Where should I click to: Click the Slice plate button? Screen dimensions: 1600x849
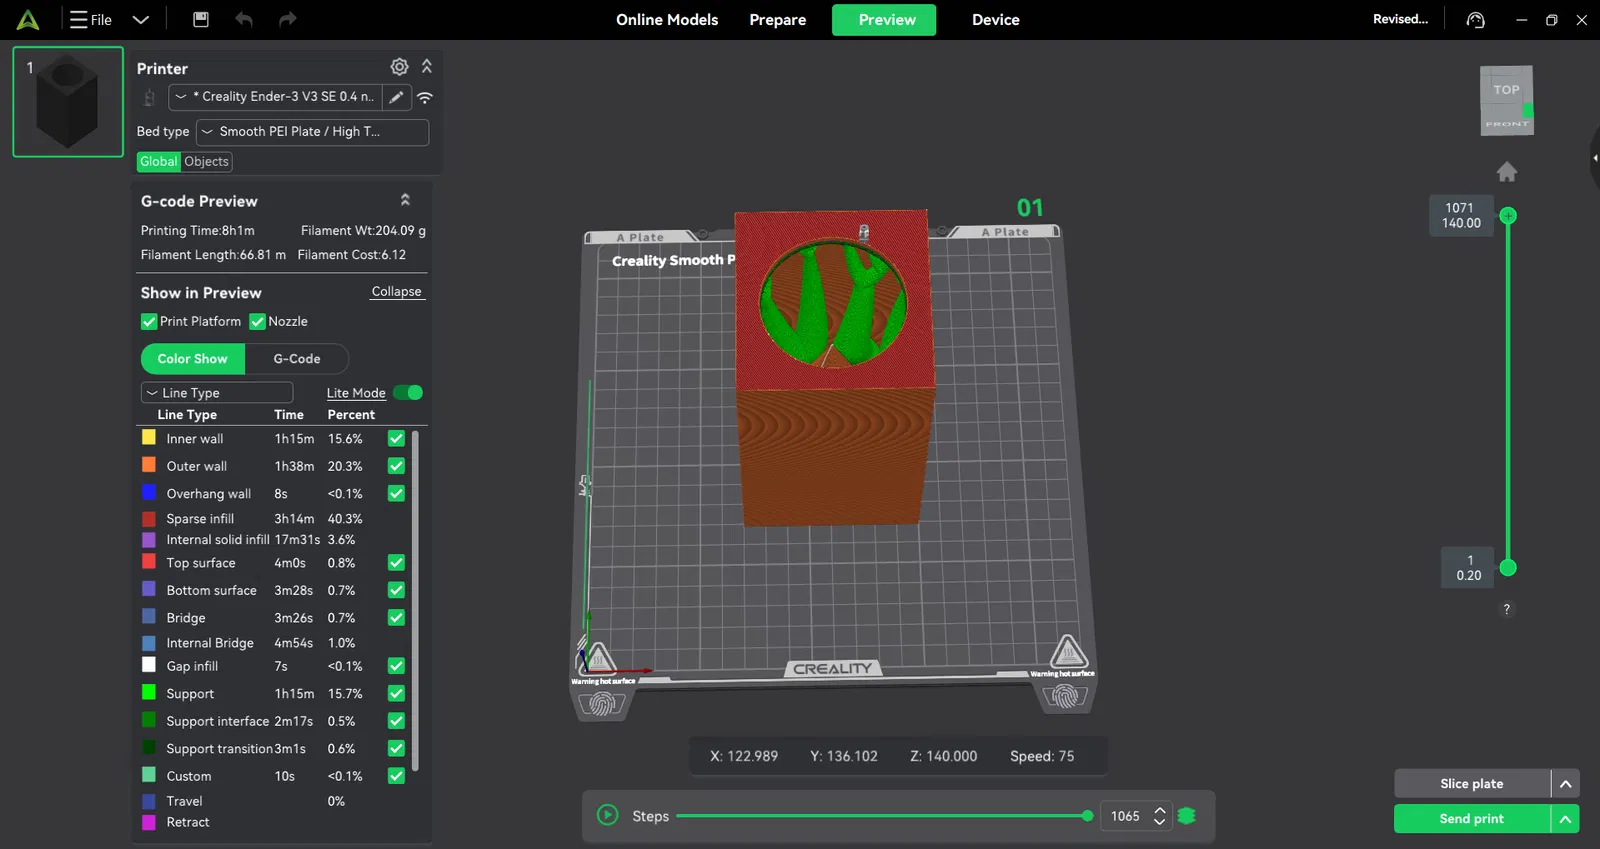click(1472, 784)
